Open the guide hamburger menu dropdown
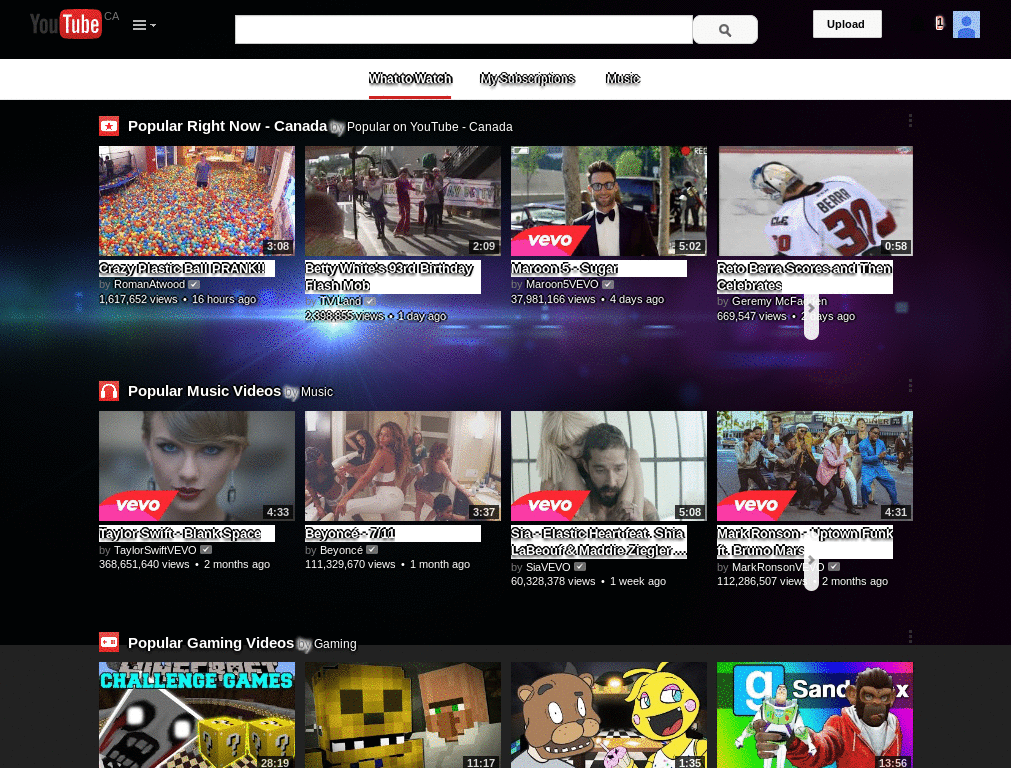The width and height of the screenshot is (1024, 768). 144,25
